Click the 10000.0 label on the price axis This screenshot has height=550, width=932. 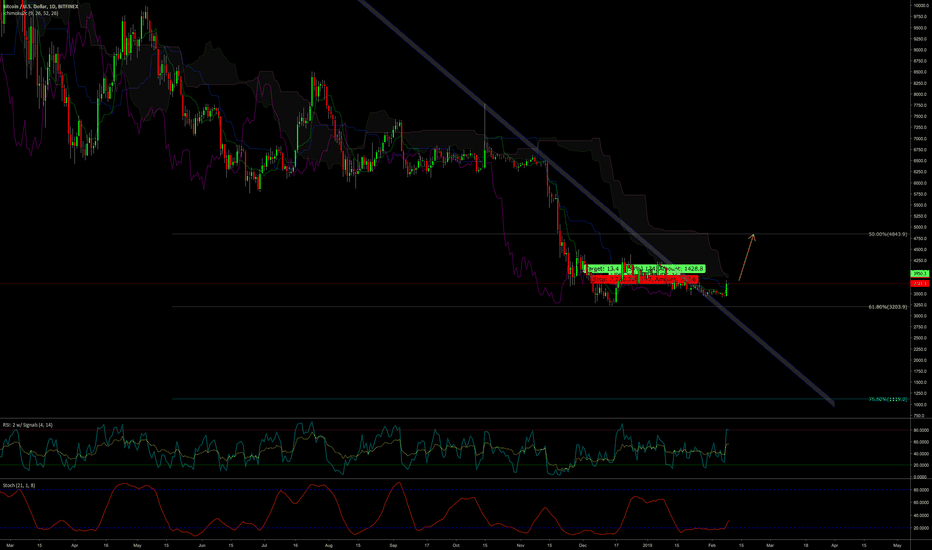(x=920, y=5)
